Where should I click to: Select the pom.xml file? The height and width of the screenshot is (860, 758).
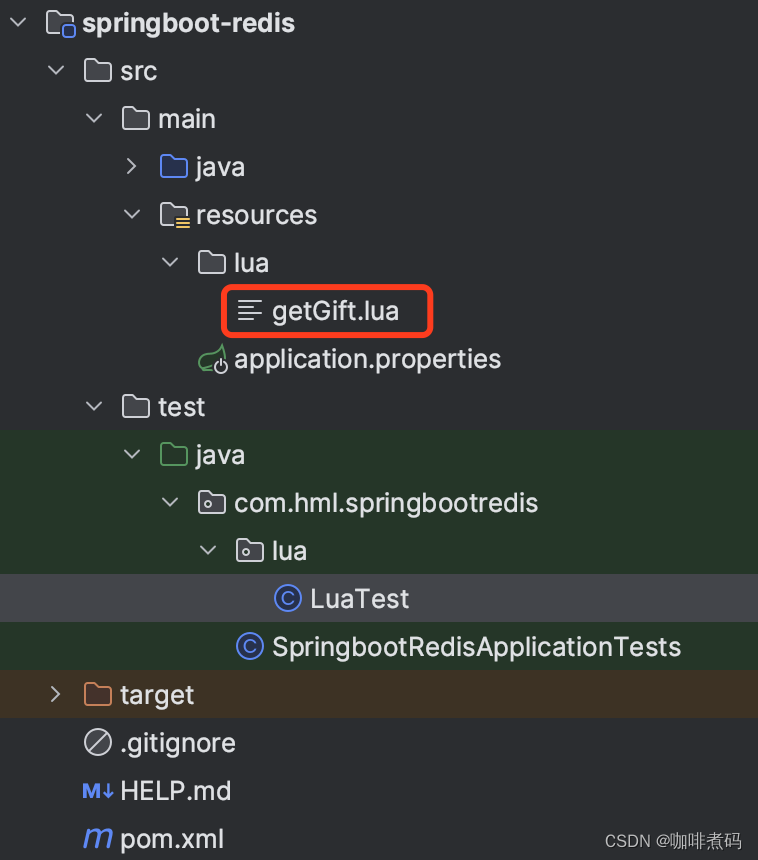[172, 839]
